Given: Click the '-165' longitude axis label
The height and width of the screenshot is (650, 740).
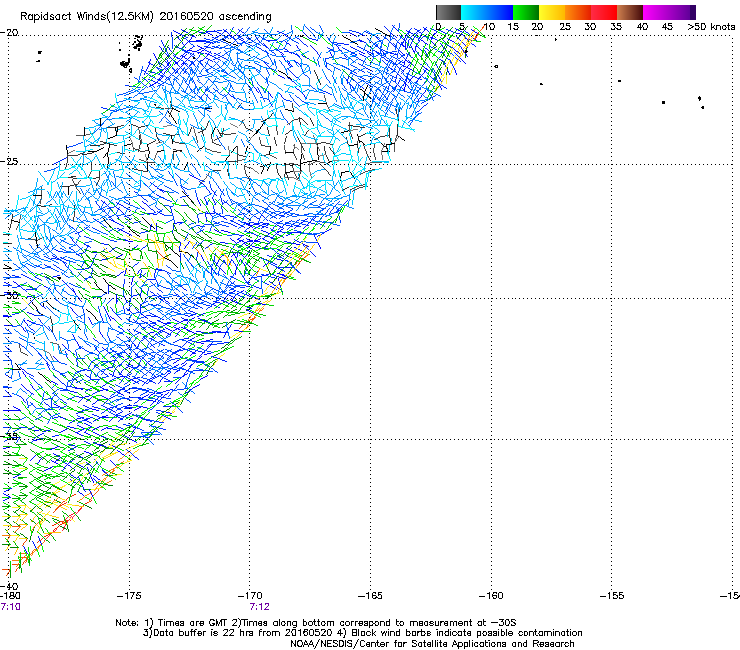Looking at the screenshot, I should [370, 596].
